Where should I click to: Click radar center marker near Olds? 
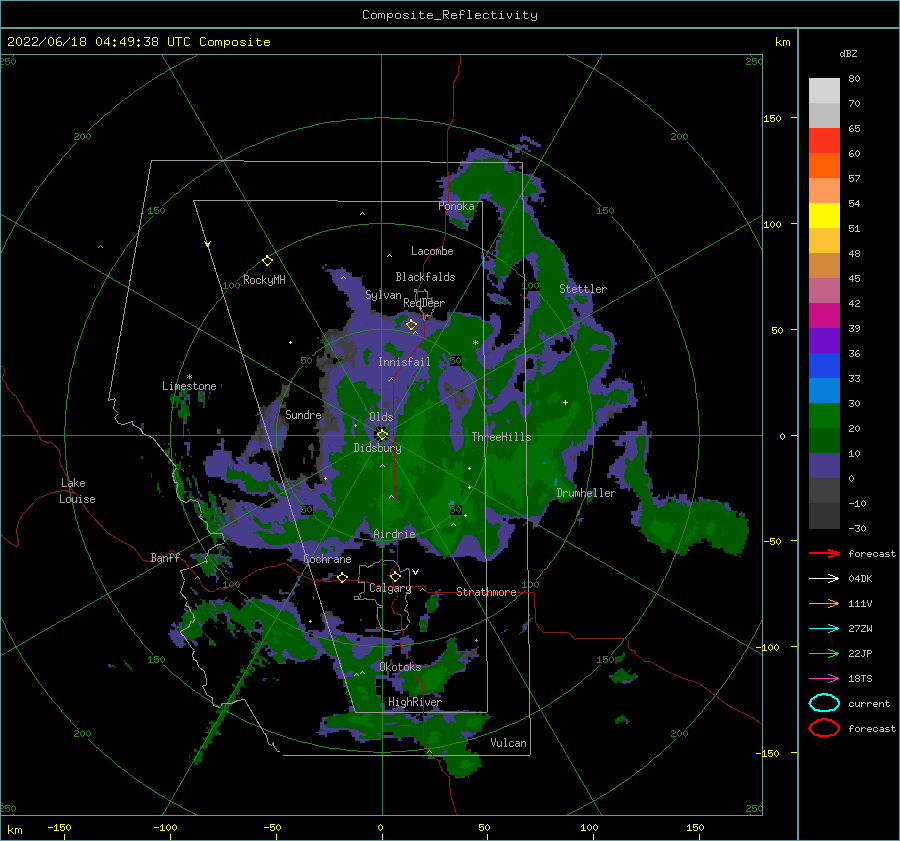pyautogui.click(x=382, y=435)
